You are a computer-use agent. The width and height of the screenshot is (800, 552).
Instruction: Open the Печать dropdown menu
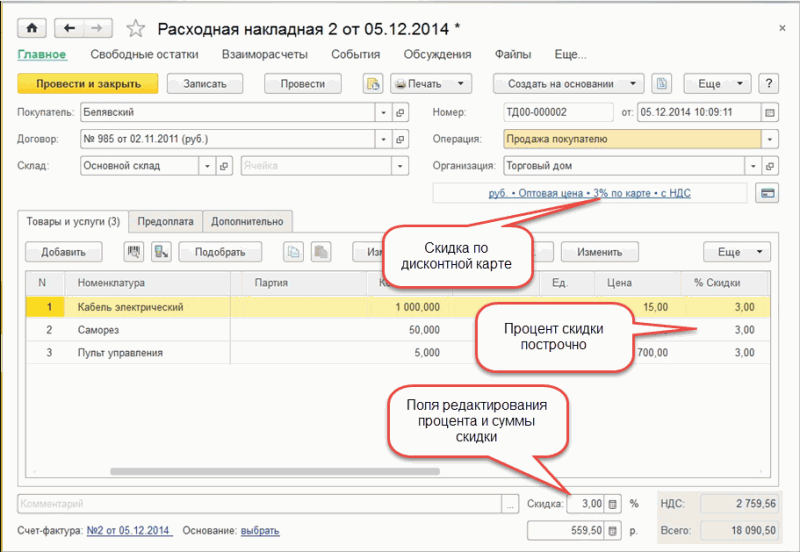coord(431,84)
